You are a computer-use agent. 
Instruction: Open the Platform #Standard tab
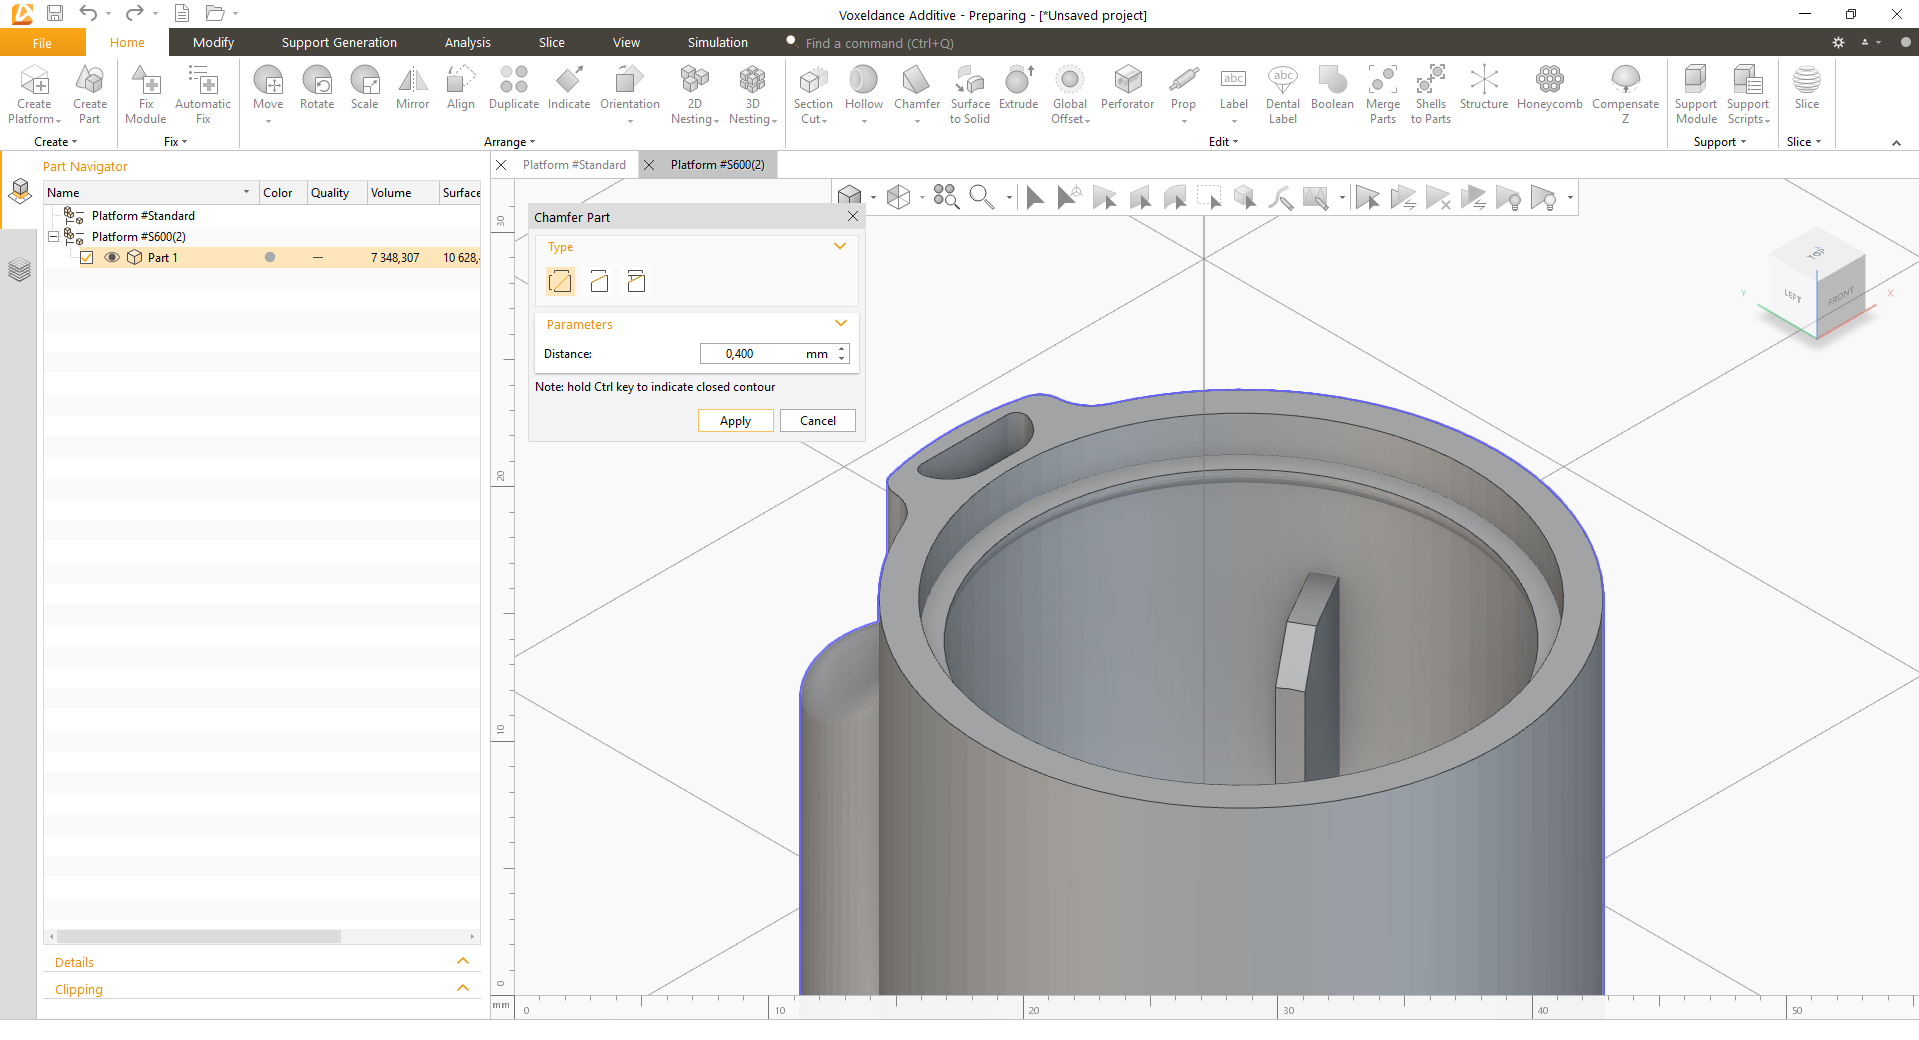tap(574, 165)
